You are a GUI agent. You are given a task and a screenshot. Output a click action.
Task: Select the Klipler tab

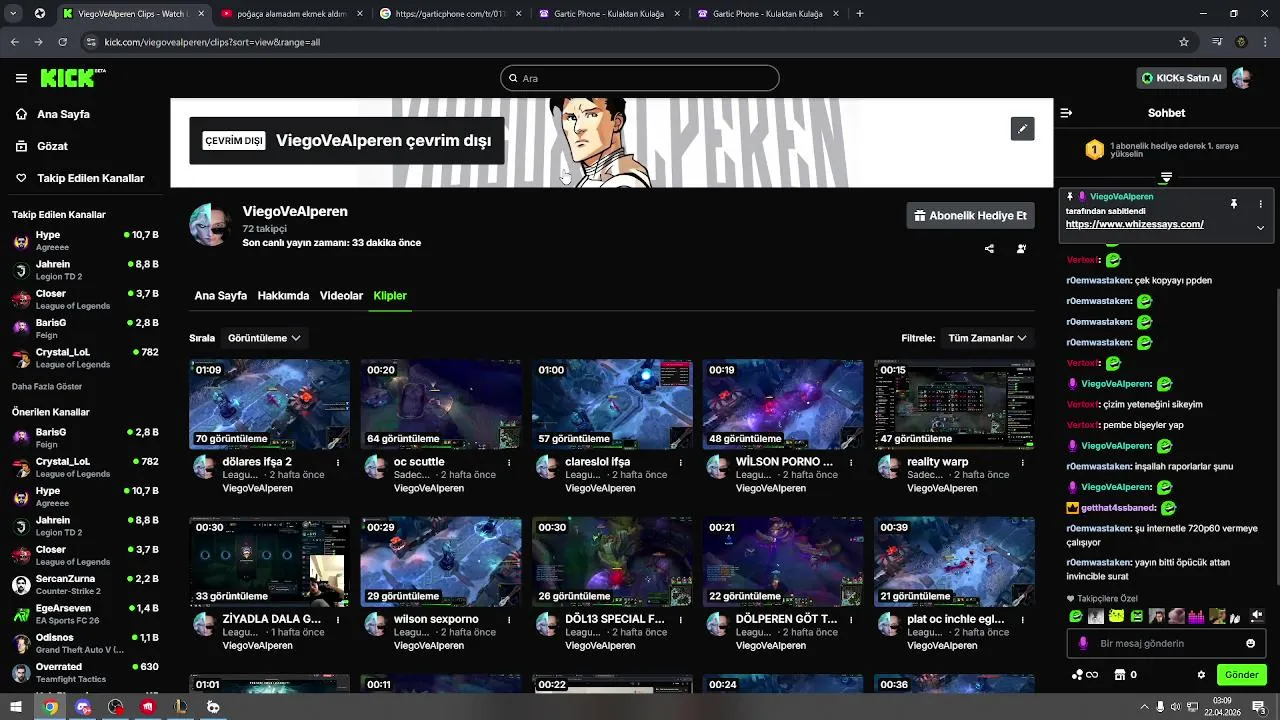coord(390,296)
